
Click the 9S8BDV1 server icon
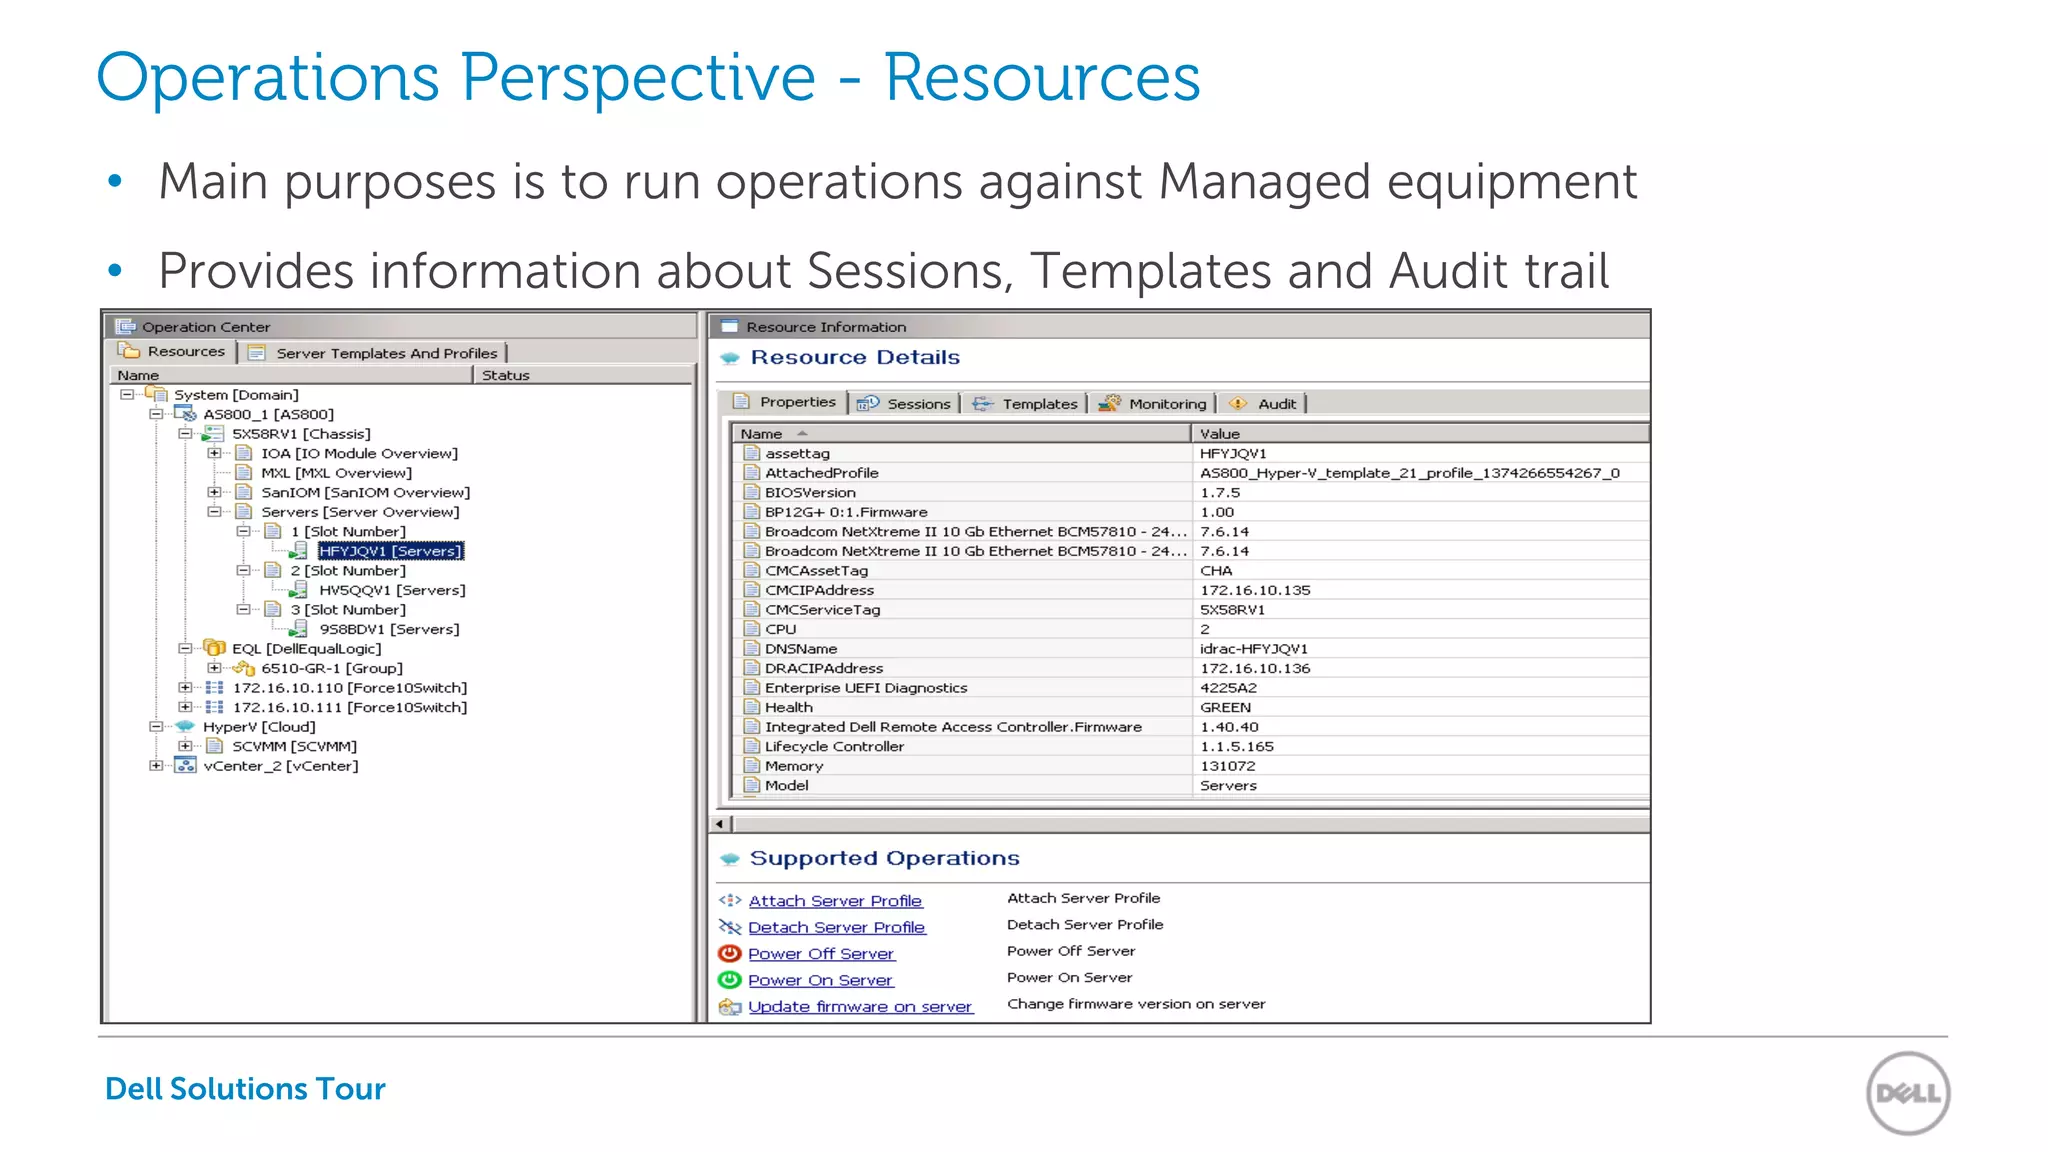click(298, 629)
